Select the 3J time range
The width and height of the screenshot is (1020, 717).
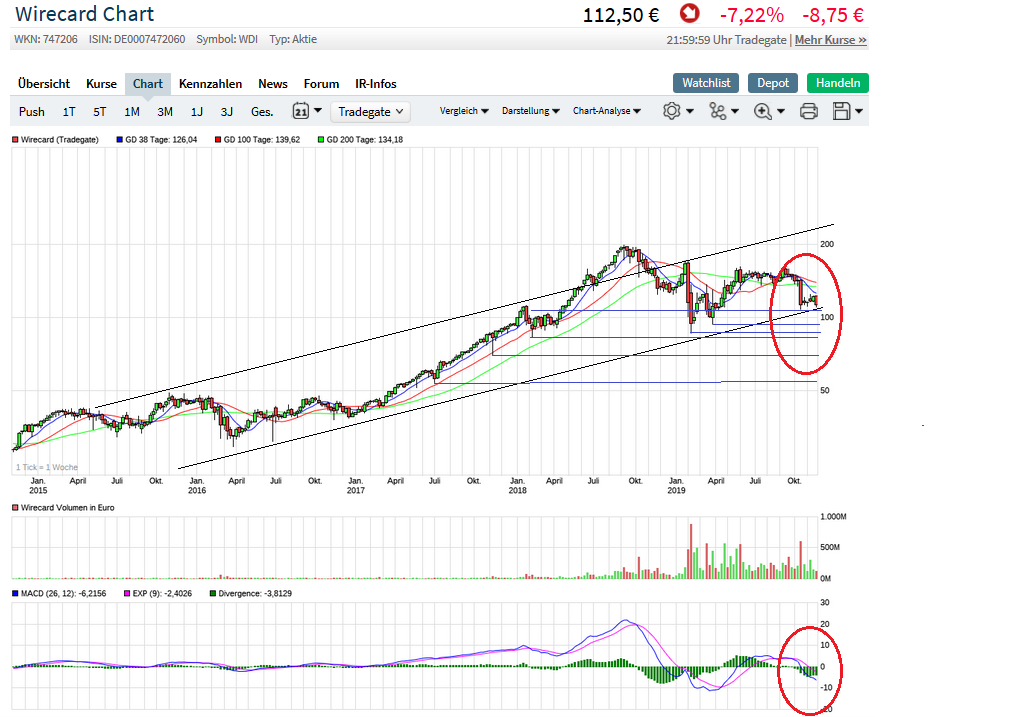(x=226, y=112)
